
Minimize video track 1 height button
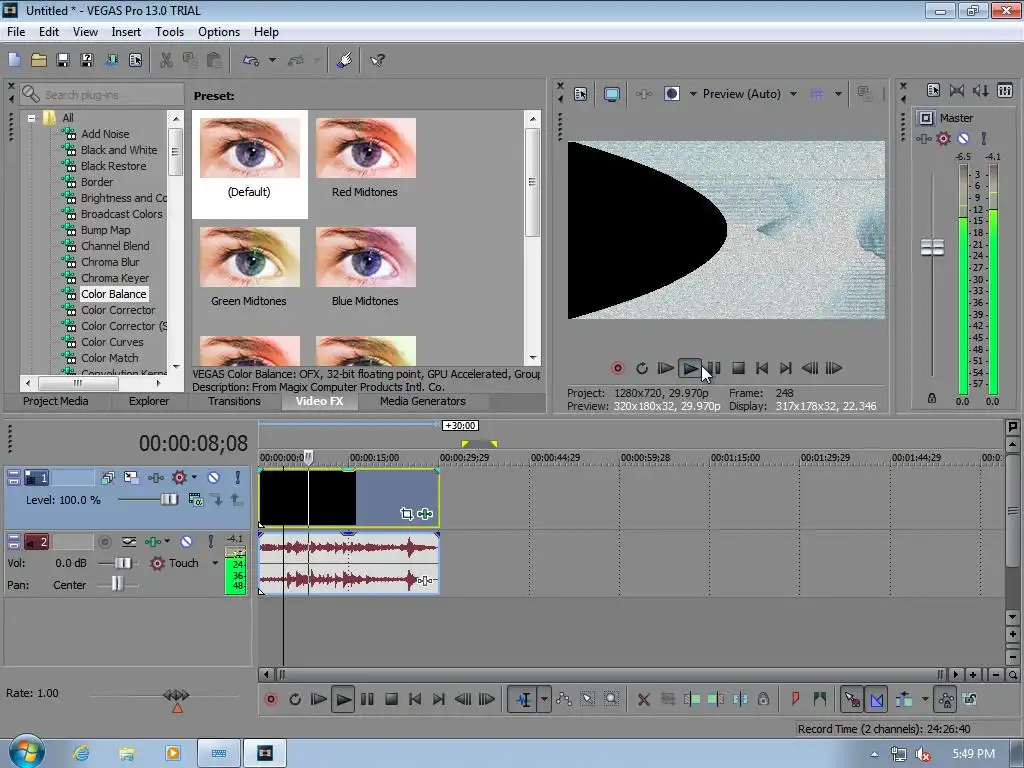pyautogui.click(x=13, y=473)
